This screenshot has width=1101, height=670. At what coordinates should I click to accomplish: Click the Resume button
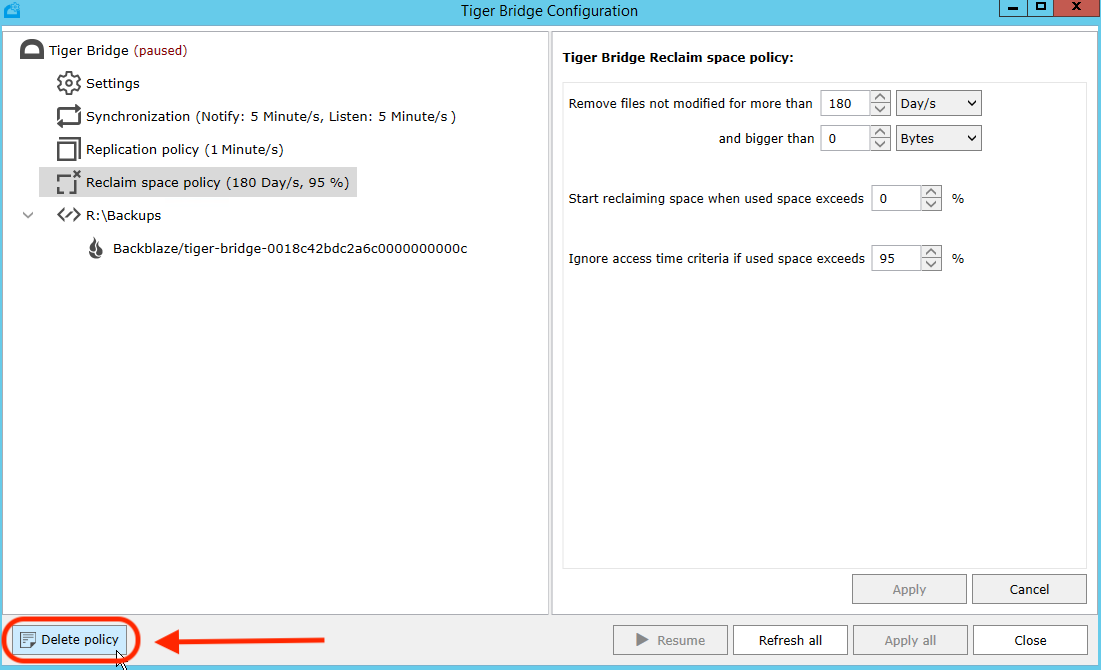[670, 640]
